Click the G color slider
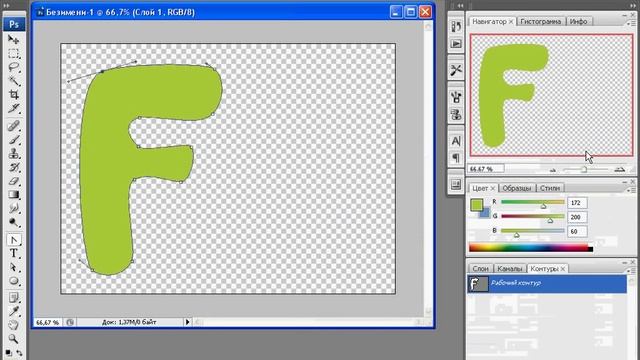Image resolution: width=640 pixels, height=360 pixels. [533, 217]
